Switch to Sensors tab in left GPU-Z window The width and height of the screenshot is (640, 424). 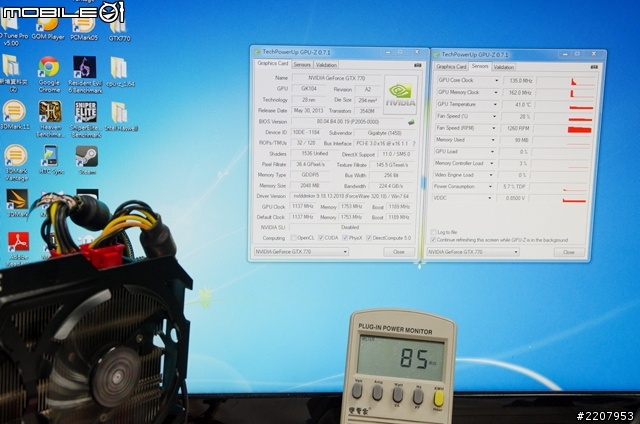[x=302, y=65]
